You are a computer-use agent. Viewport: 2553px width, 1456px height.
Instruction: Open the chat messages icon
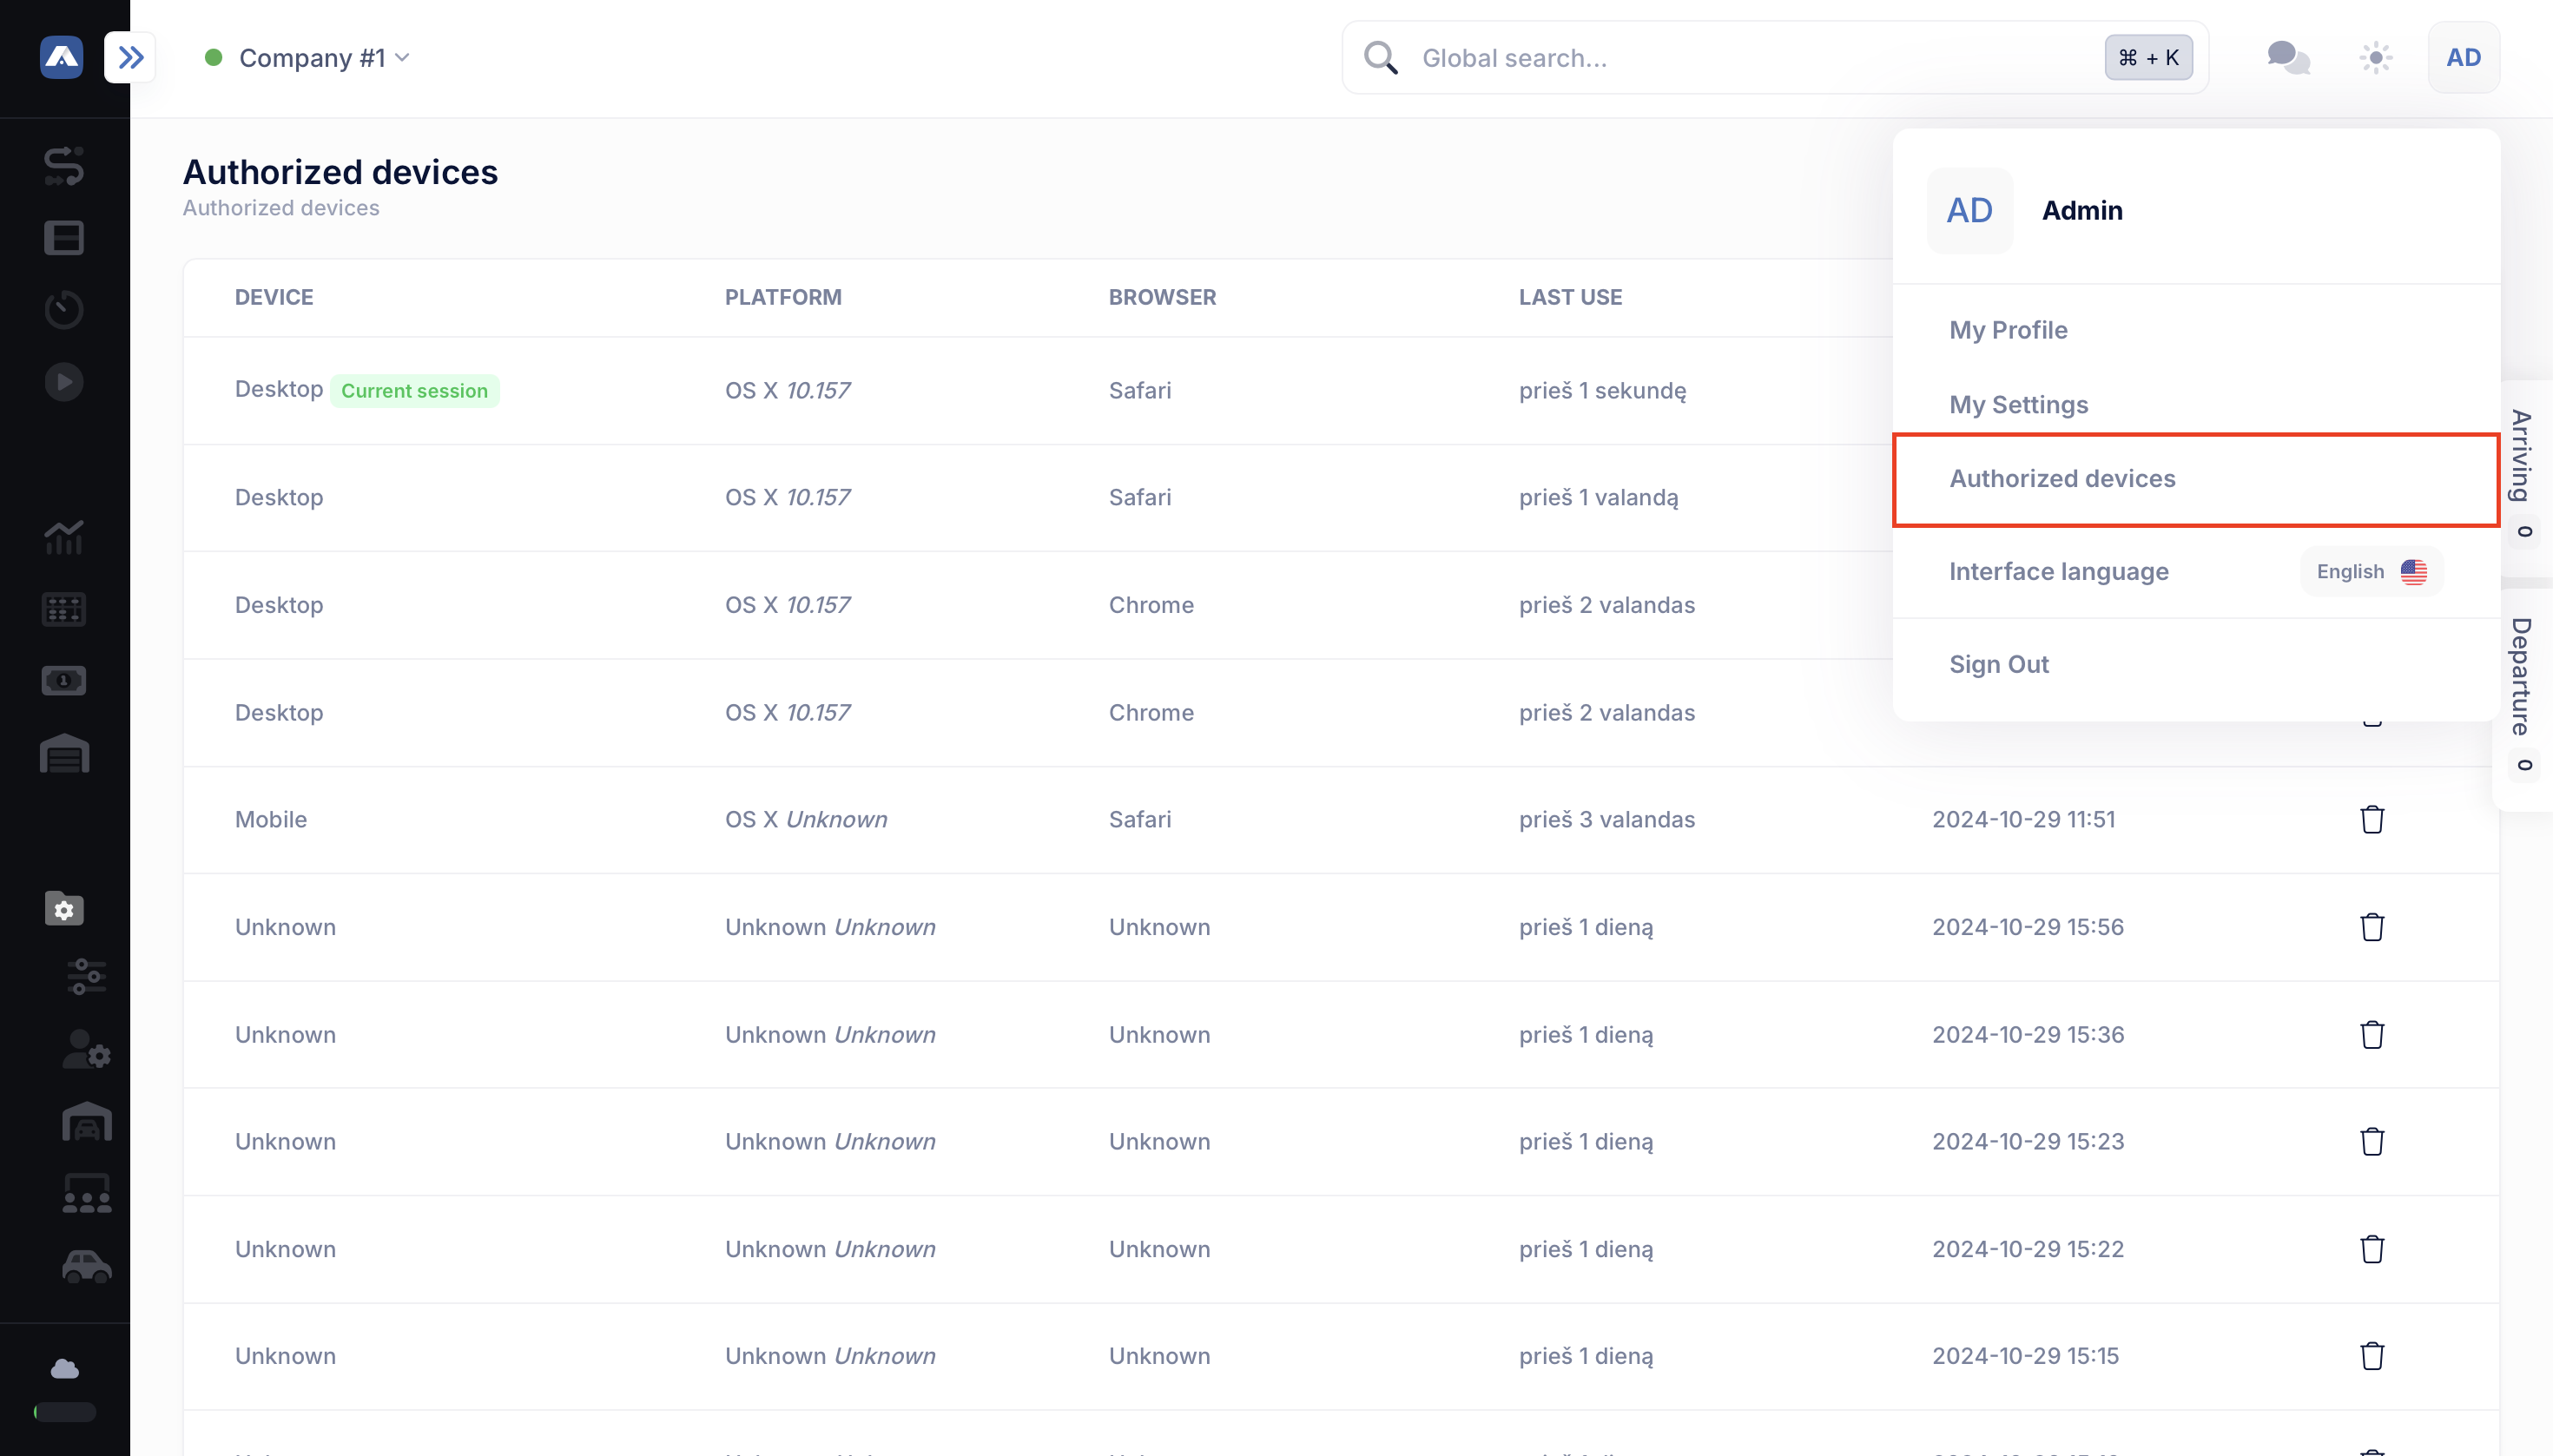pyautogui.click(x=2287, y=57)
